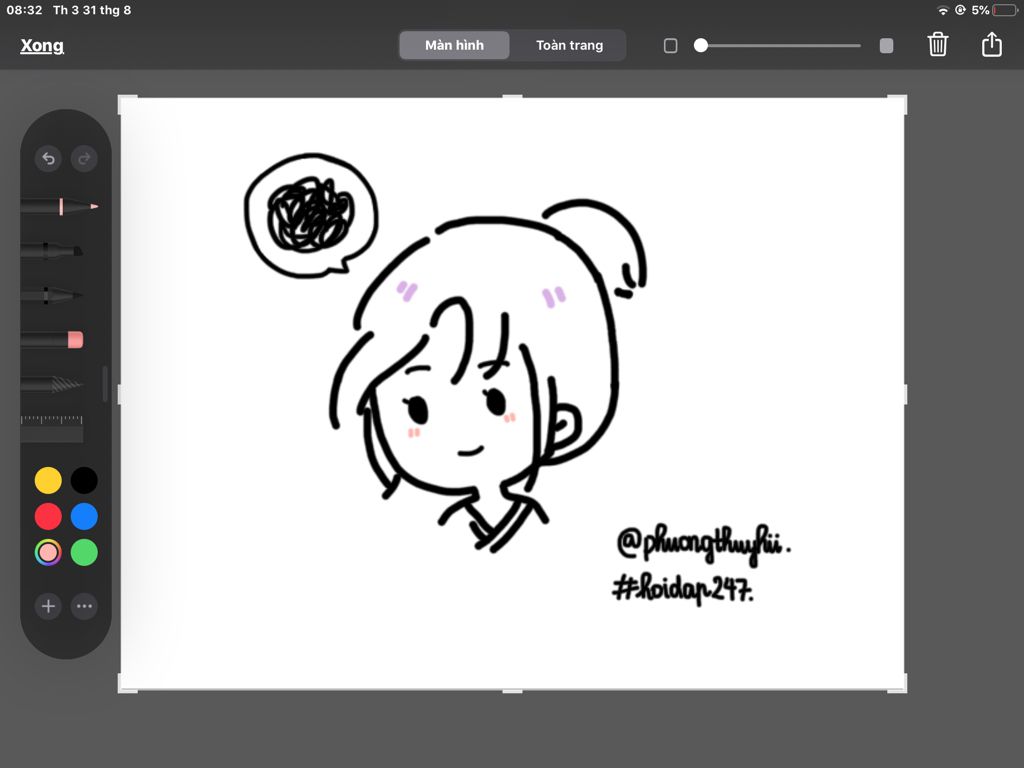Tap the undo arrow in markup toolbar
The width and height of the screenshot is (1024, 768).
pos(48,159)
